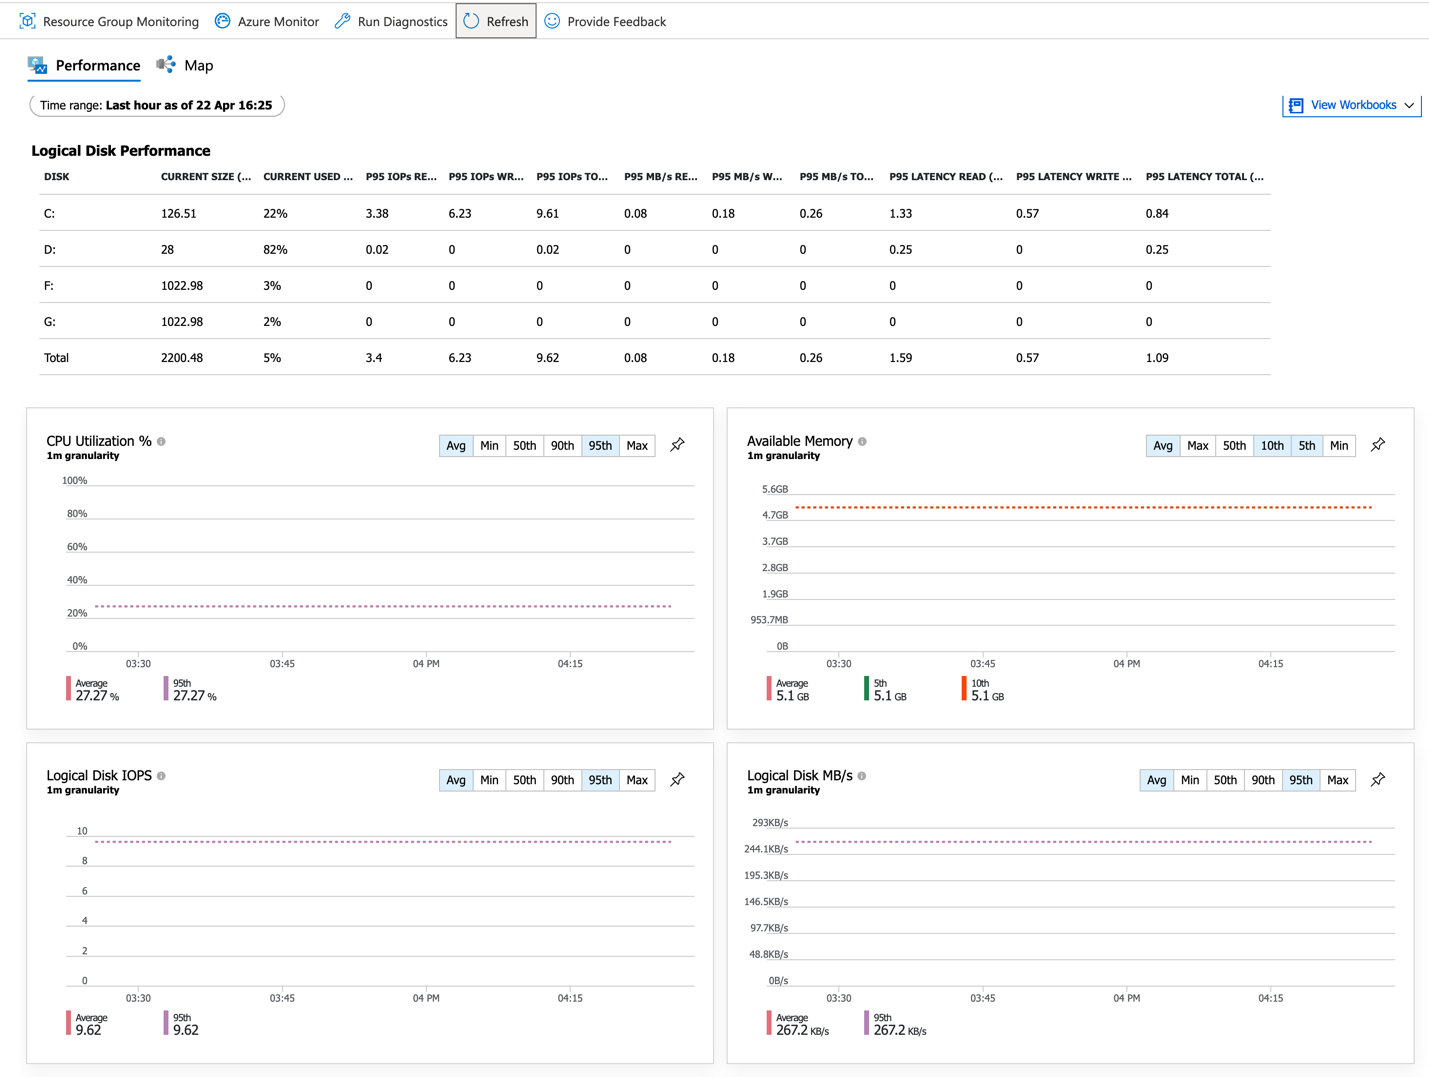Open the Time range selector pill
This screenshot has height=1077, width=1429.
pyautogui.click(x=157, y=105)
